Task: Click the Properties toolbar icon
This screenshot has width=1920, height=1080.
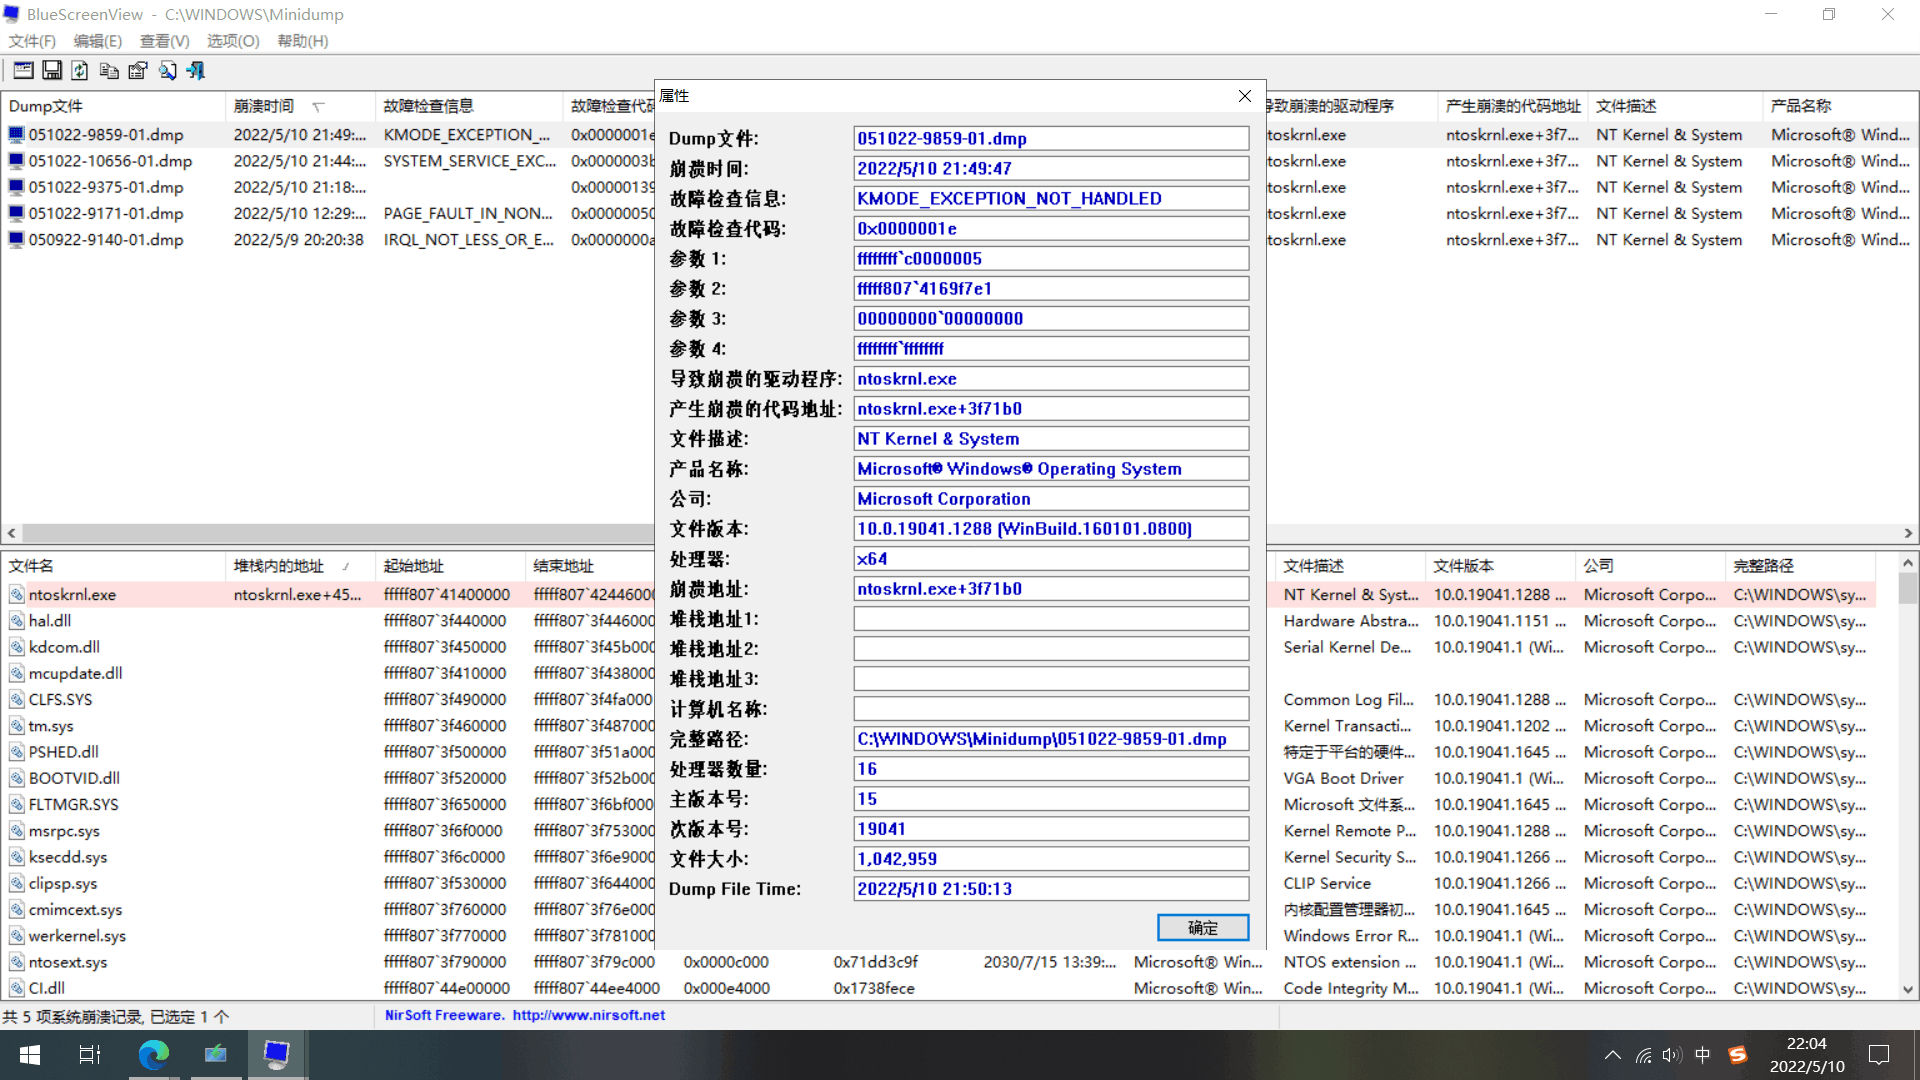Action: 138,70
